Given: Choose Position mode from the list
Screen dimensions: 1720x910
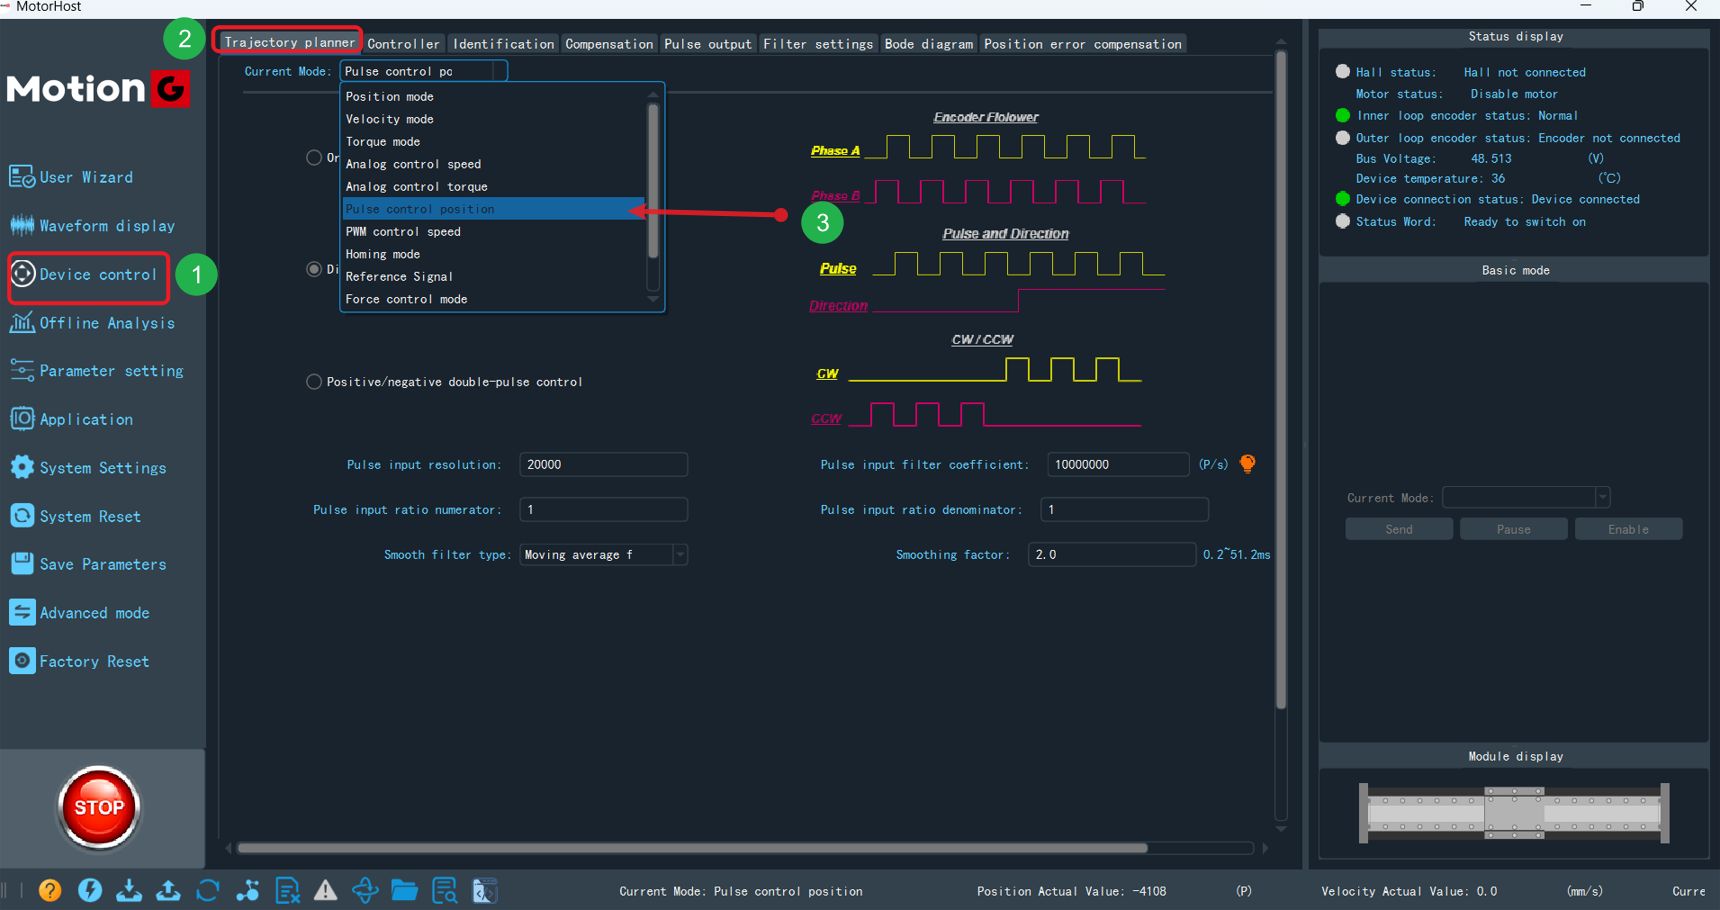Looking at the screenshot, I should [494, 96].
